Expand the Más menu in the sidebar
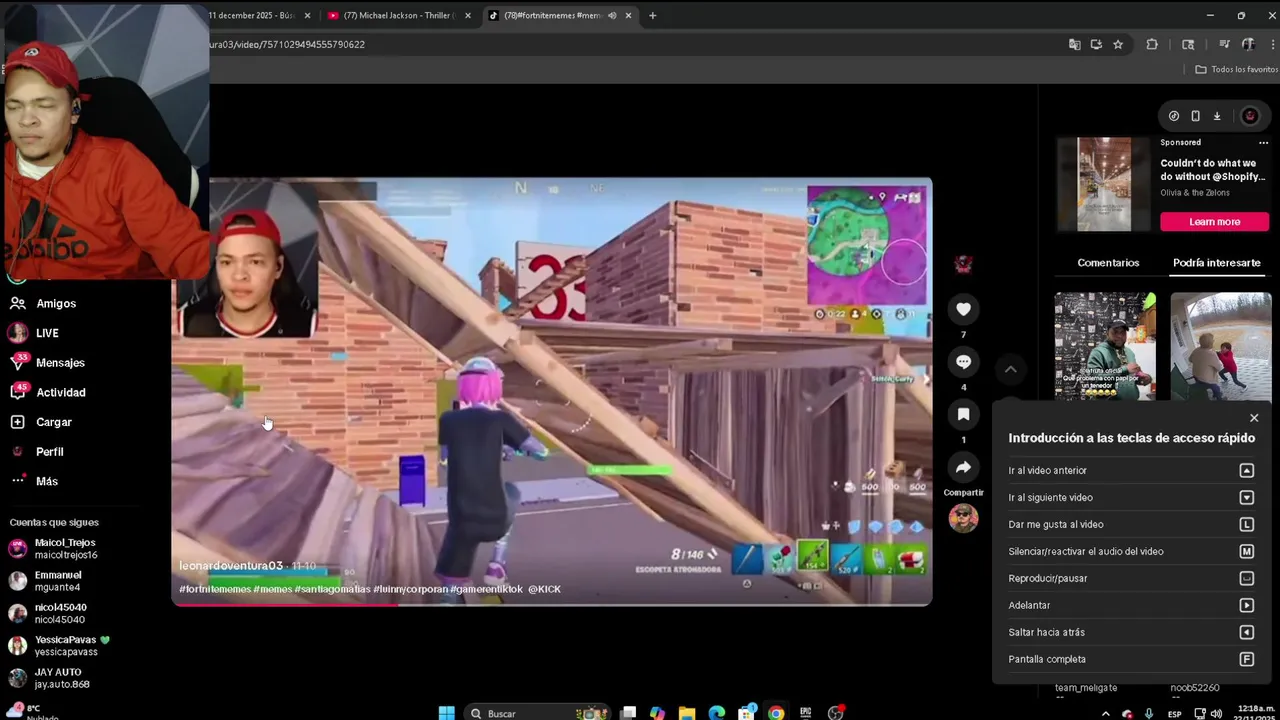Image resolution: width=1280 pixels, height=720 pixels. [34, 481]
